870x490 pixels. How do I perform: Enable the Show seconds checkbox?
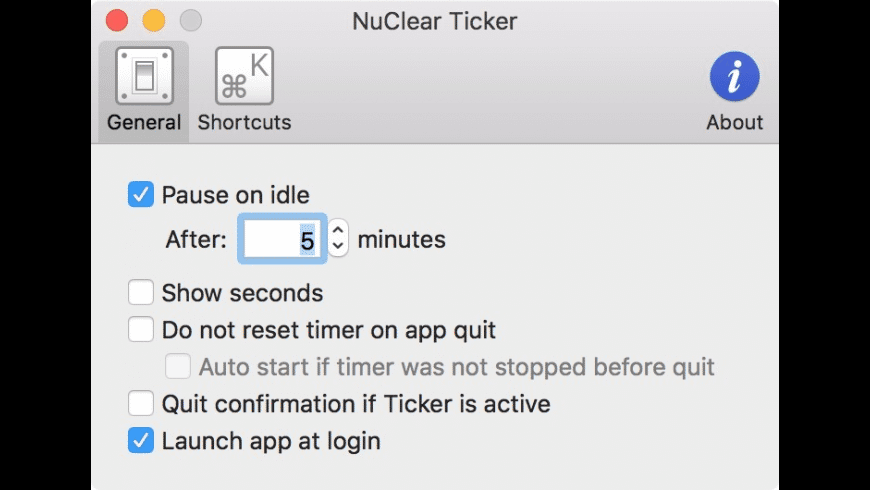(141, 292)
